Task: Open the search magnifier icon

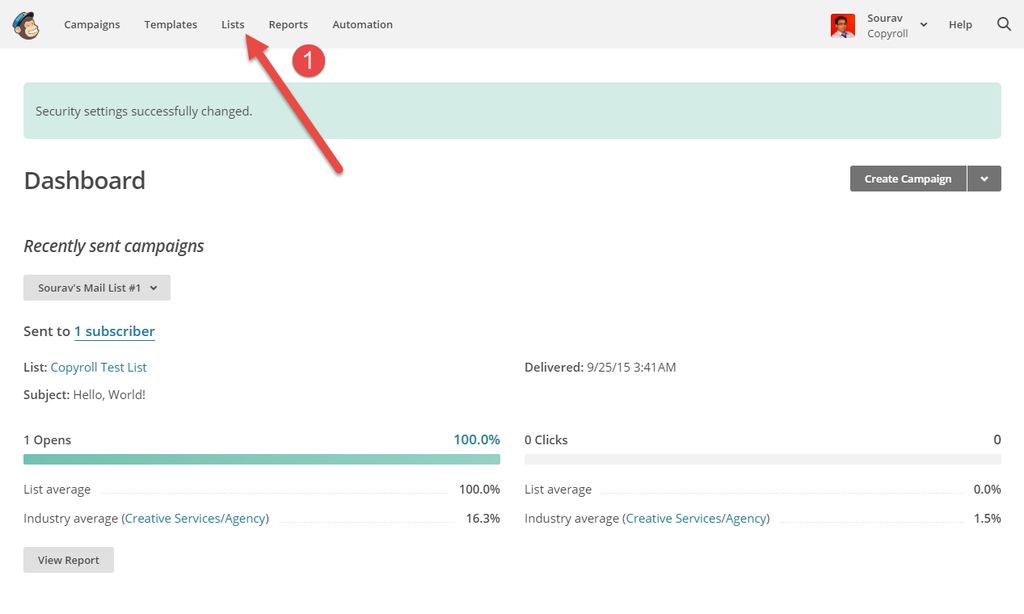Action: [x=1004, y=24]
